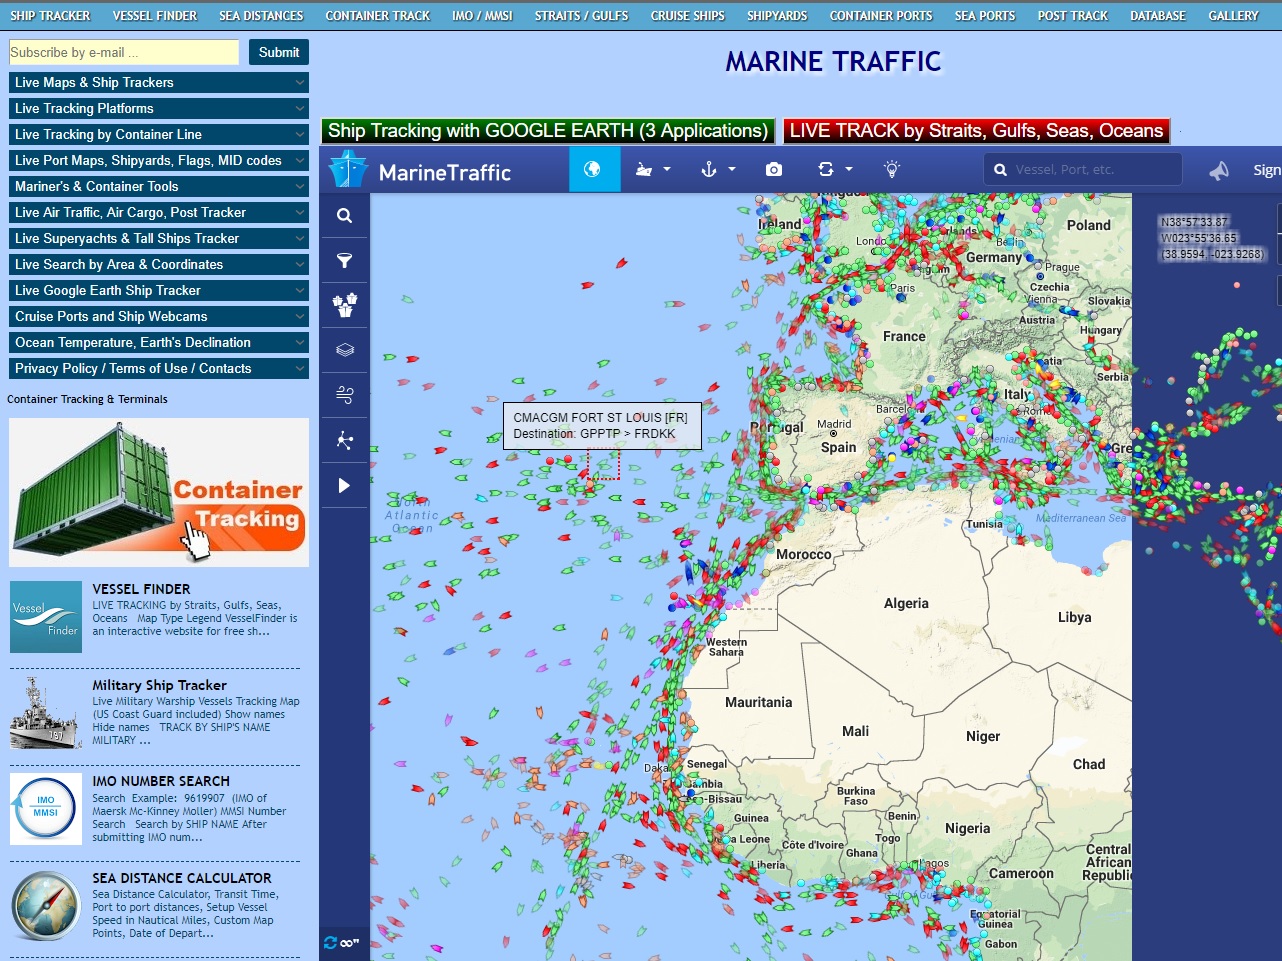Expand Live Maps & Ship Trackers menu
Viewport: 1282px width, 961px height.
tap(158, 83)
